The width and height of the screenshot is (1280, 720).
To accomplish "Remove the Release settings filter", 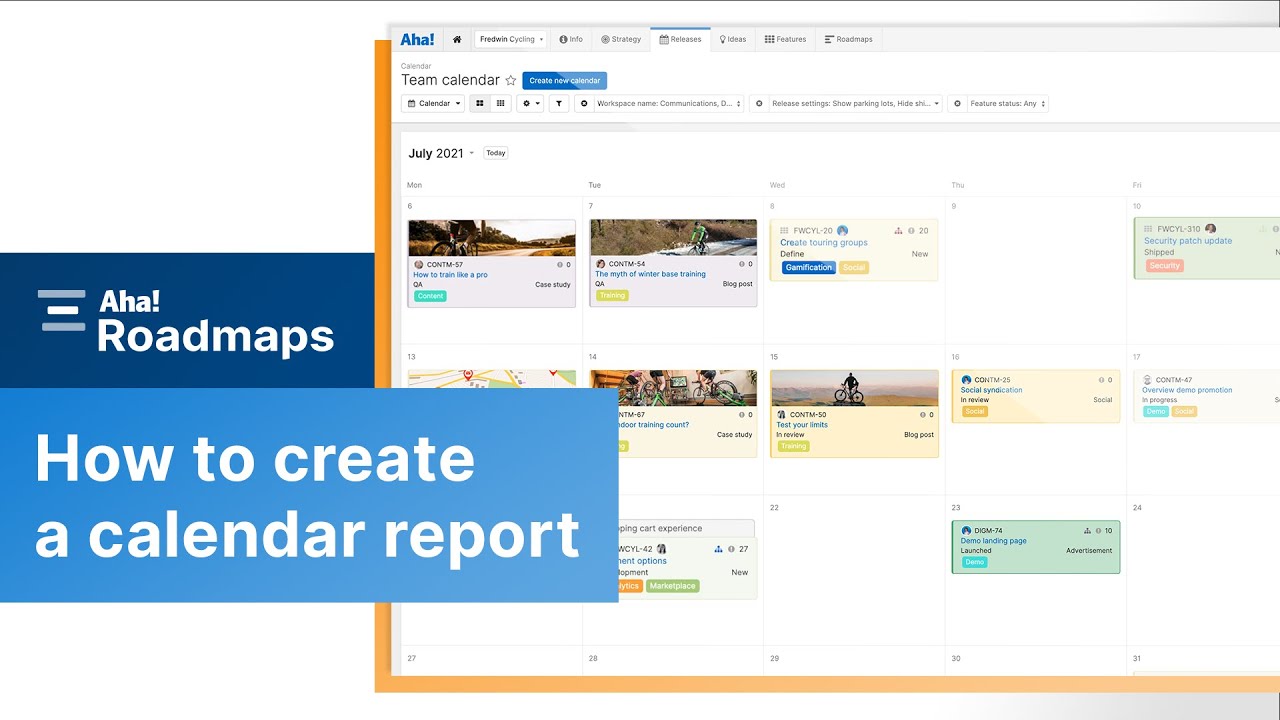I will [x=759, y=103].
